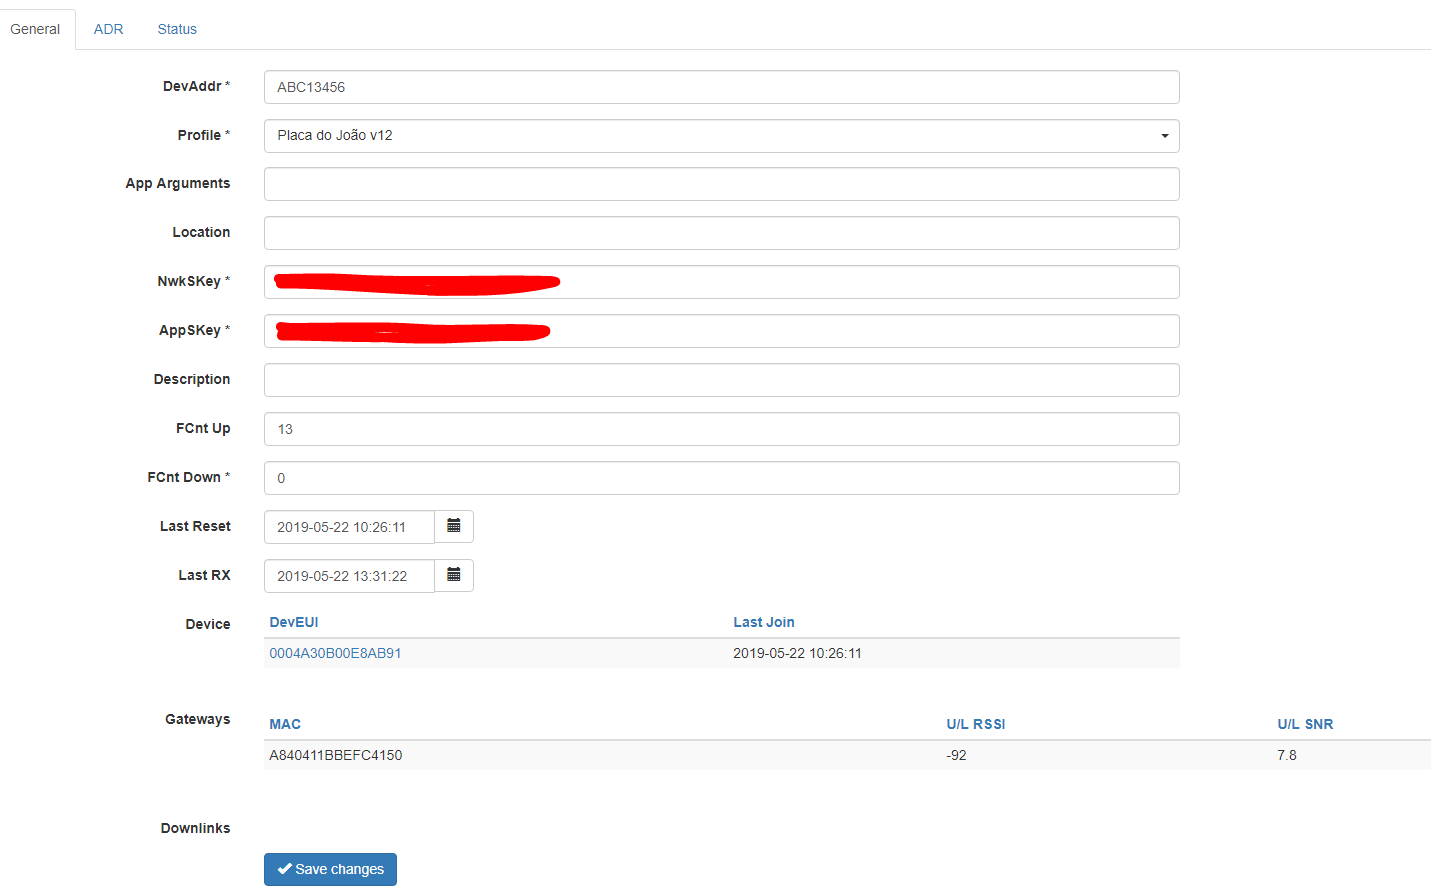Switch to the Status tab
This screenshot has height=891, width=1431.
coord(177,29)
